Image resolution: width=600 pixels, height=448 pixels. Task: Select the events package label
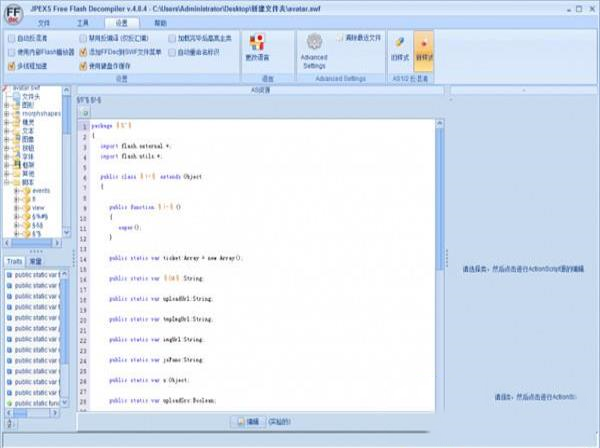tap(41, 191)
